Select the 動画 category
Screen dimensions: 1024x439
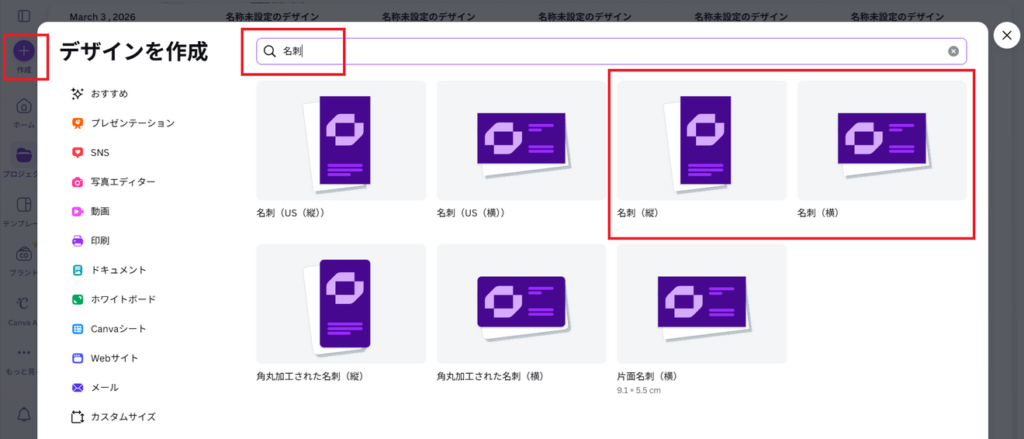point(90,211)
